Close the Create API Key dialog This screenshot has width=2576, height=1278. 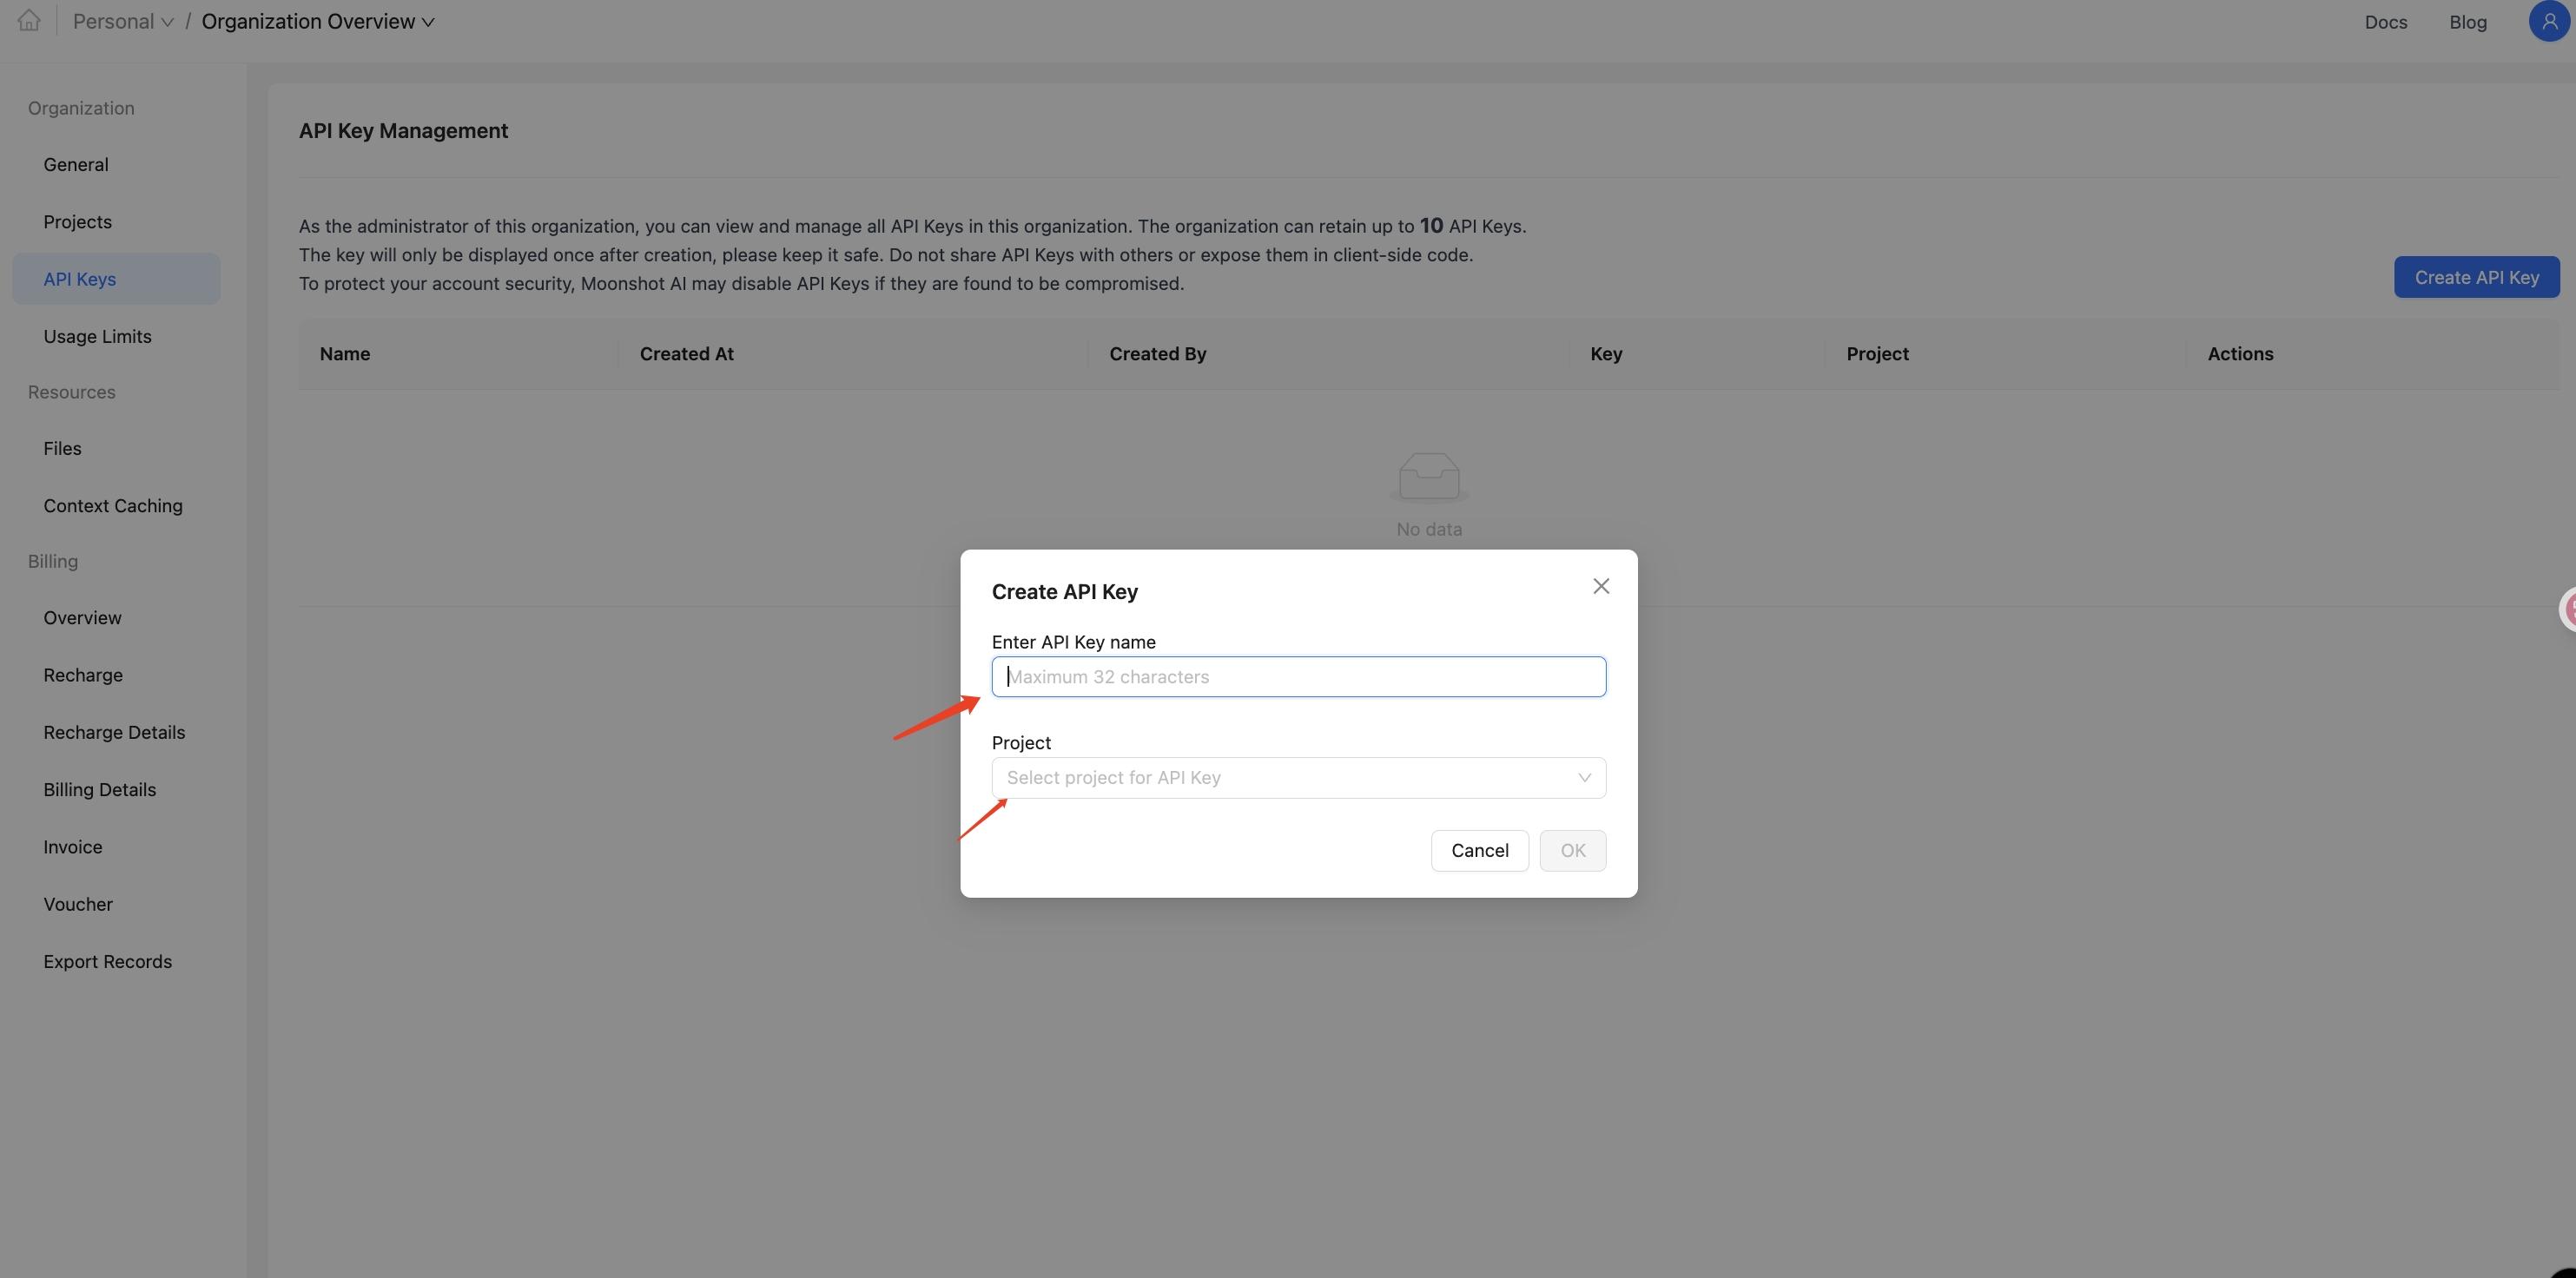coord(1600,586)
